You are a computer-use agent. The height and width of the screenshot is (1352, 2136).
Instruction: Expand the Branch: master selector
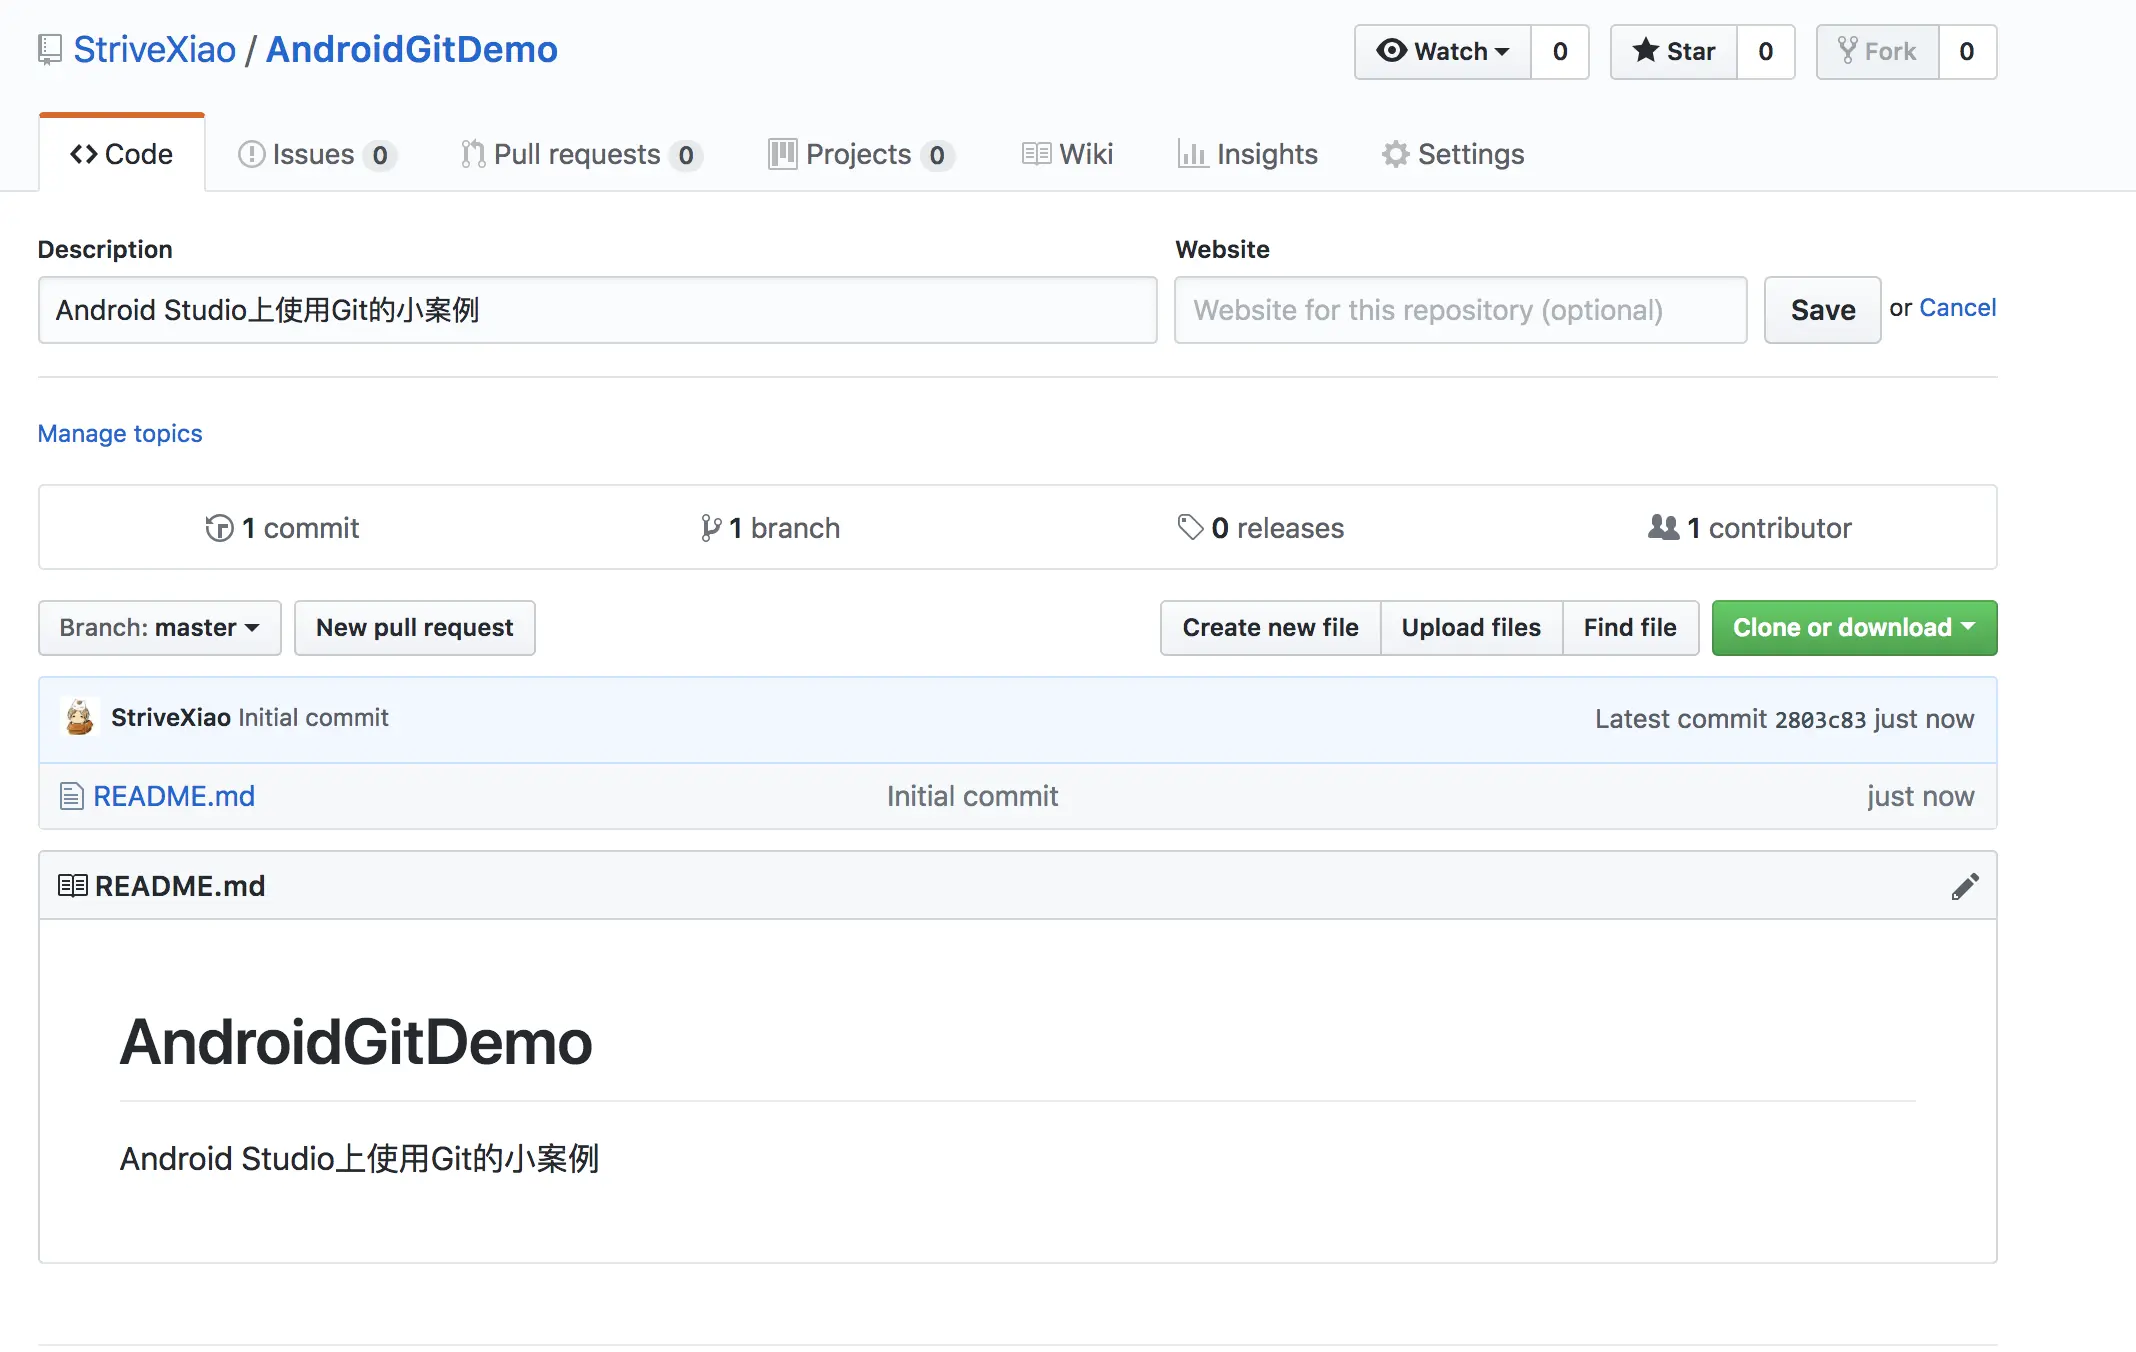click(160, 628)
